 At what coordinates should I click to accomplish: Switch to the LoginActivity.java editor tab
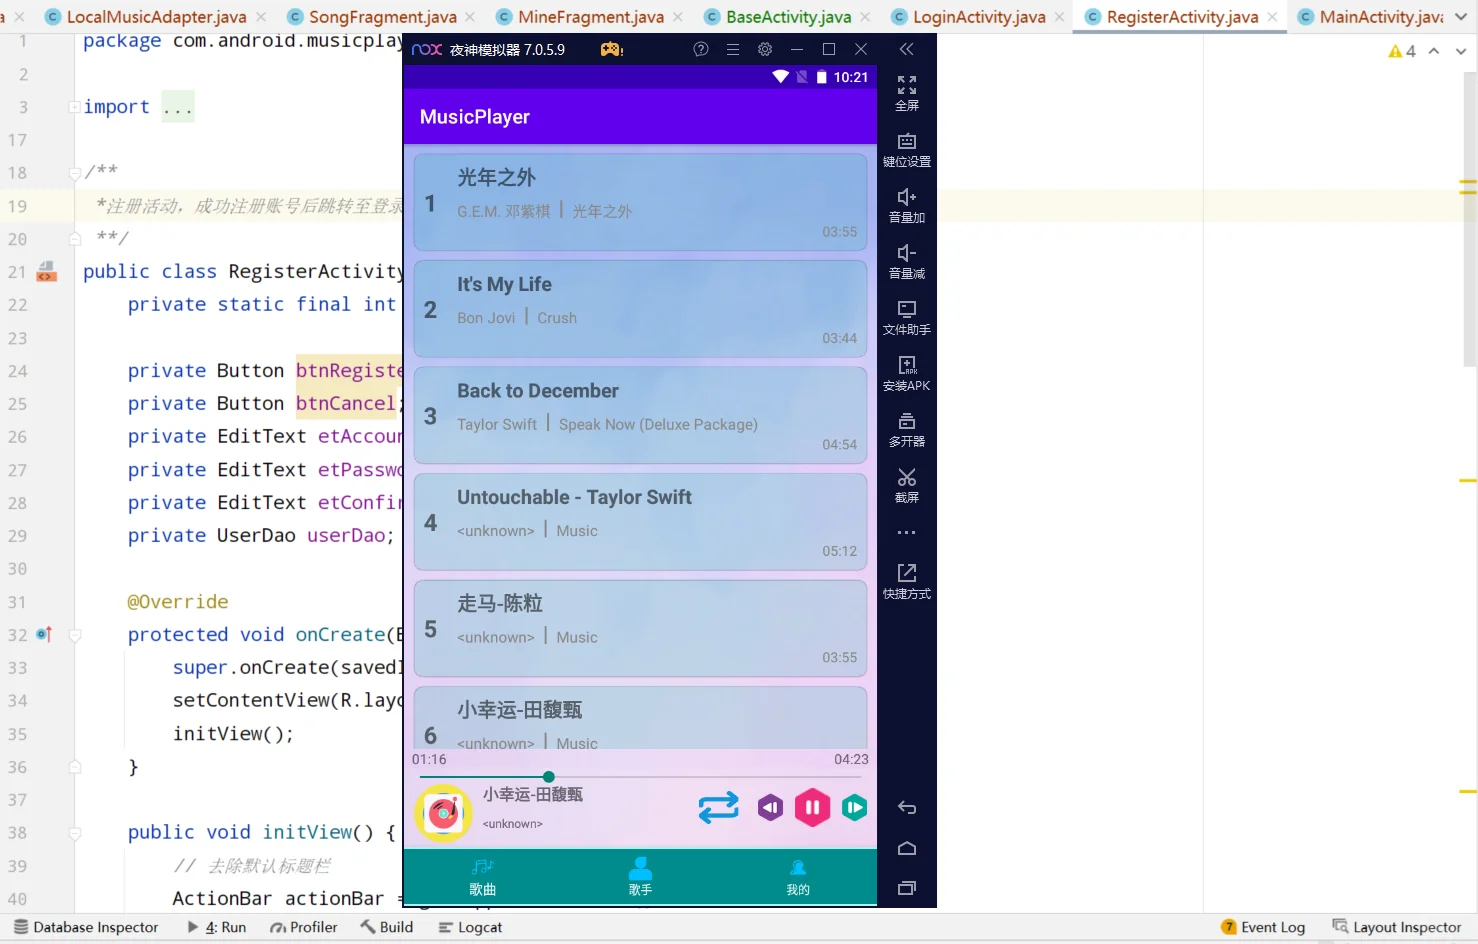click(977, 16)
